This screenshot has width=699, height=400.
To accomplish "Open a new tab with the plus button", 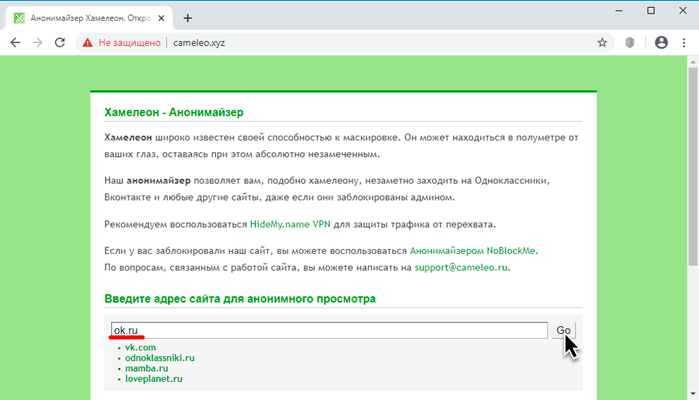I will pyautogui.click(x=188, y=18).
